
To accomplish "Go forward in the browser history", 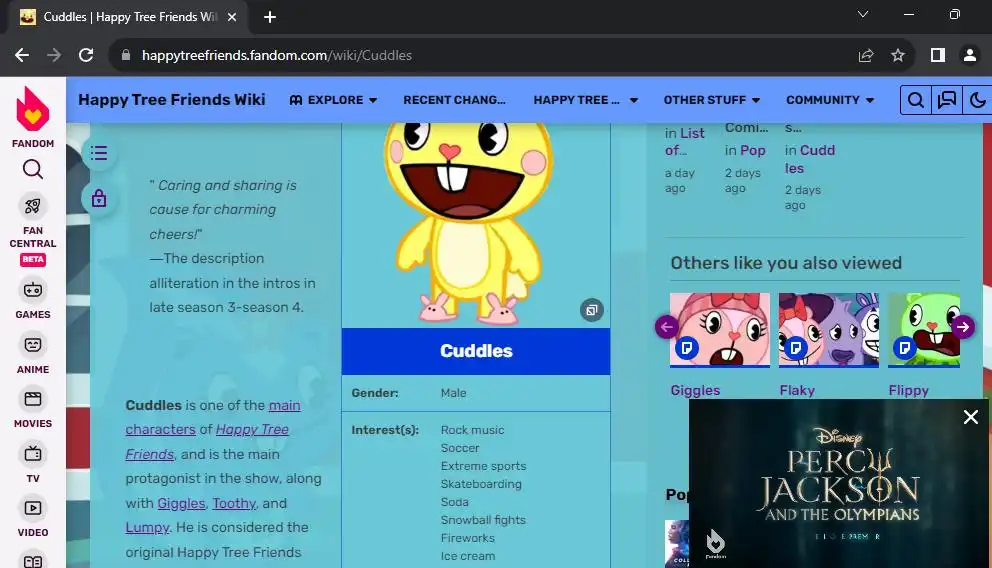I will click(x=54, y=56).
